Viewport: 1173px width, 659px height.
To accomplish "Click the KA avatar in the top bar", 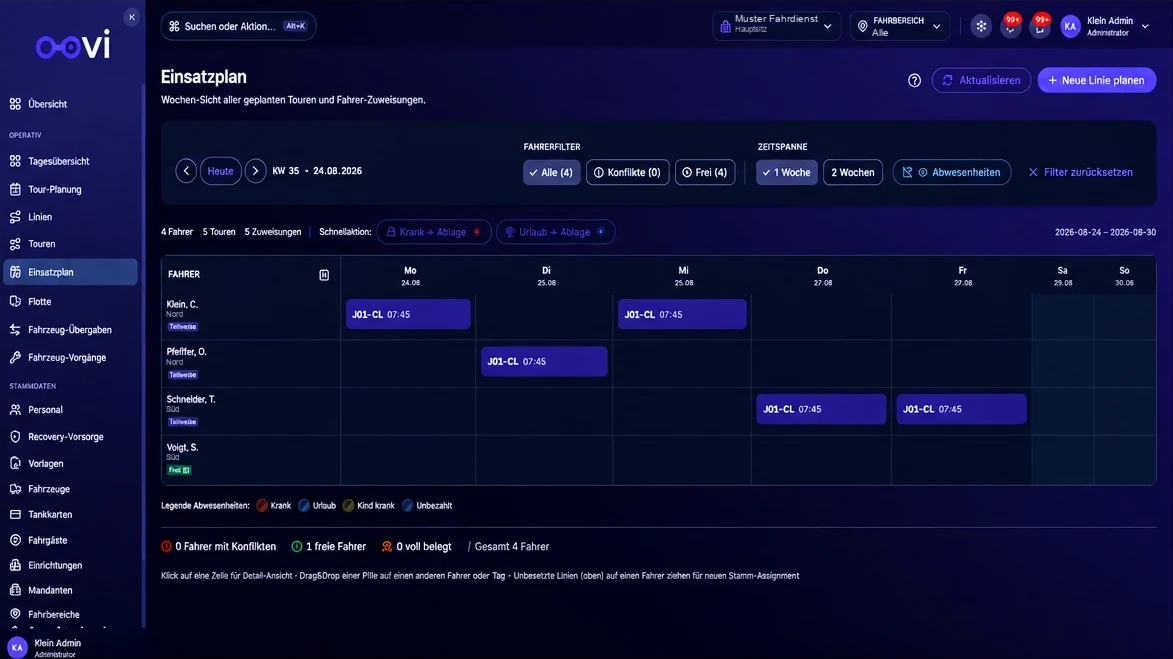I will pos(1070,26).
